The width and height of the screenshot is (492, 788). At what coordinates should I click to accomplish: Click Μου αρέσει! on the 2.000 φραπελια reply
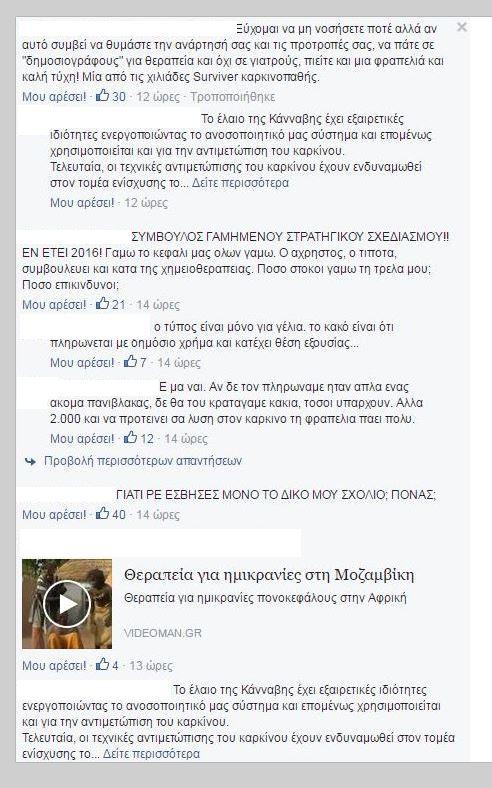click(82, 438)
